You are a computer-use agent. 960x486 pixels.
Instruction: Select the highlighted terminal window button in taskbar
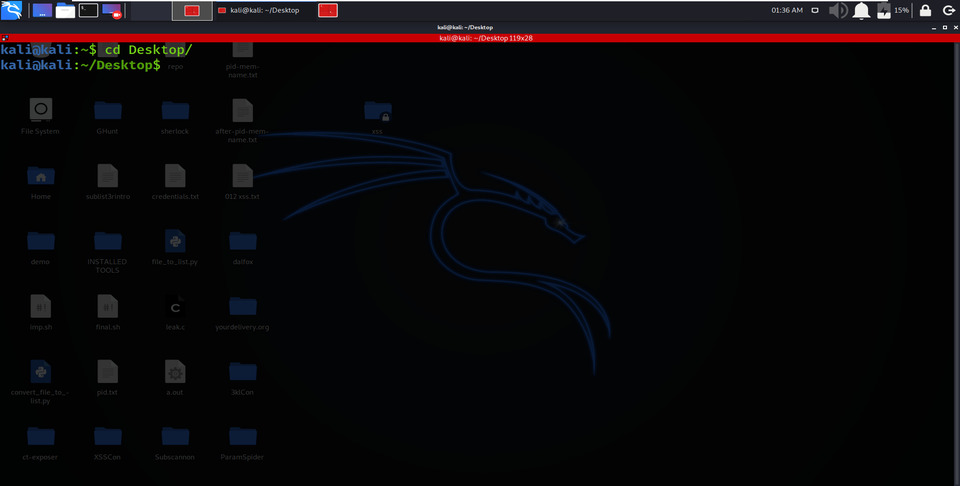192,10
